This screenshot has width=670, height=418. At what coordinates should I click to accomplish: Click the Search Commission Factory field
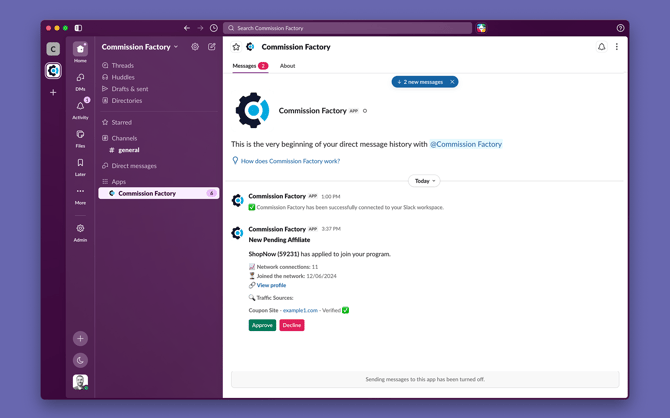347,28
